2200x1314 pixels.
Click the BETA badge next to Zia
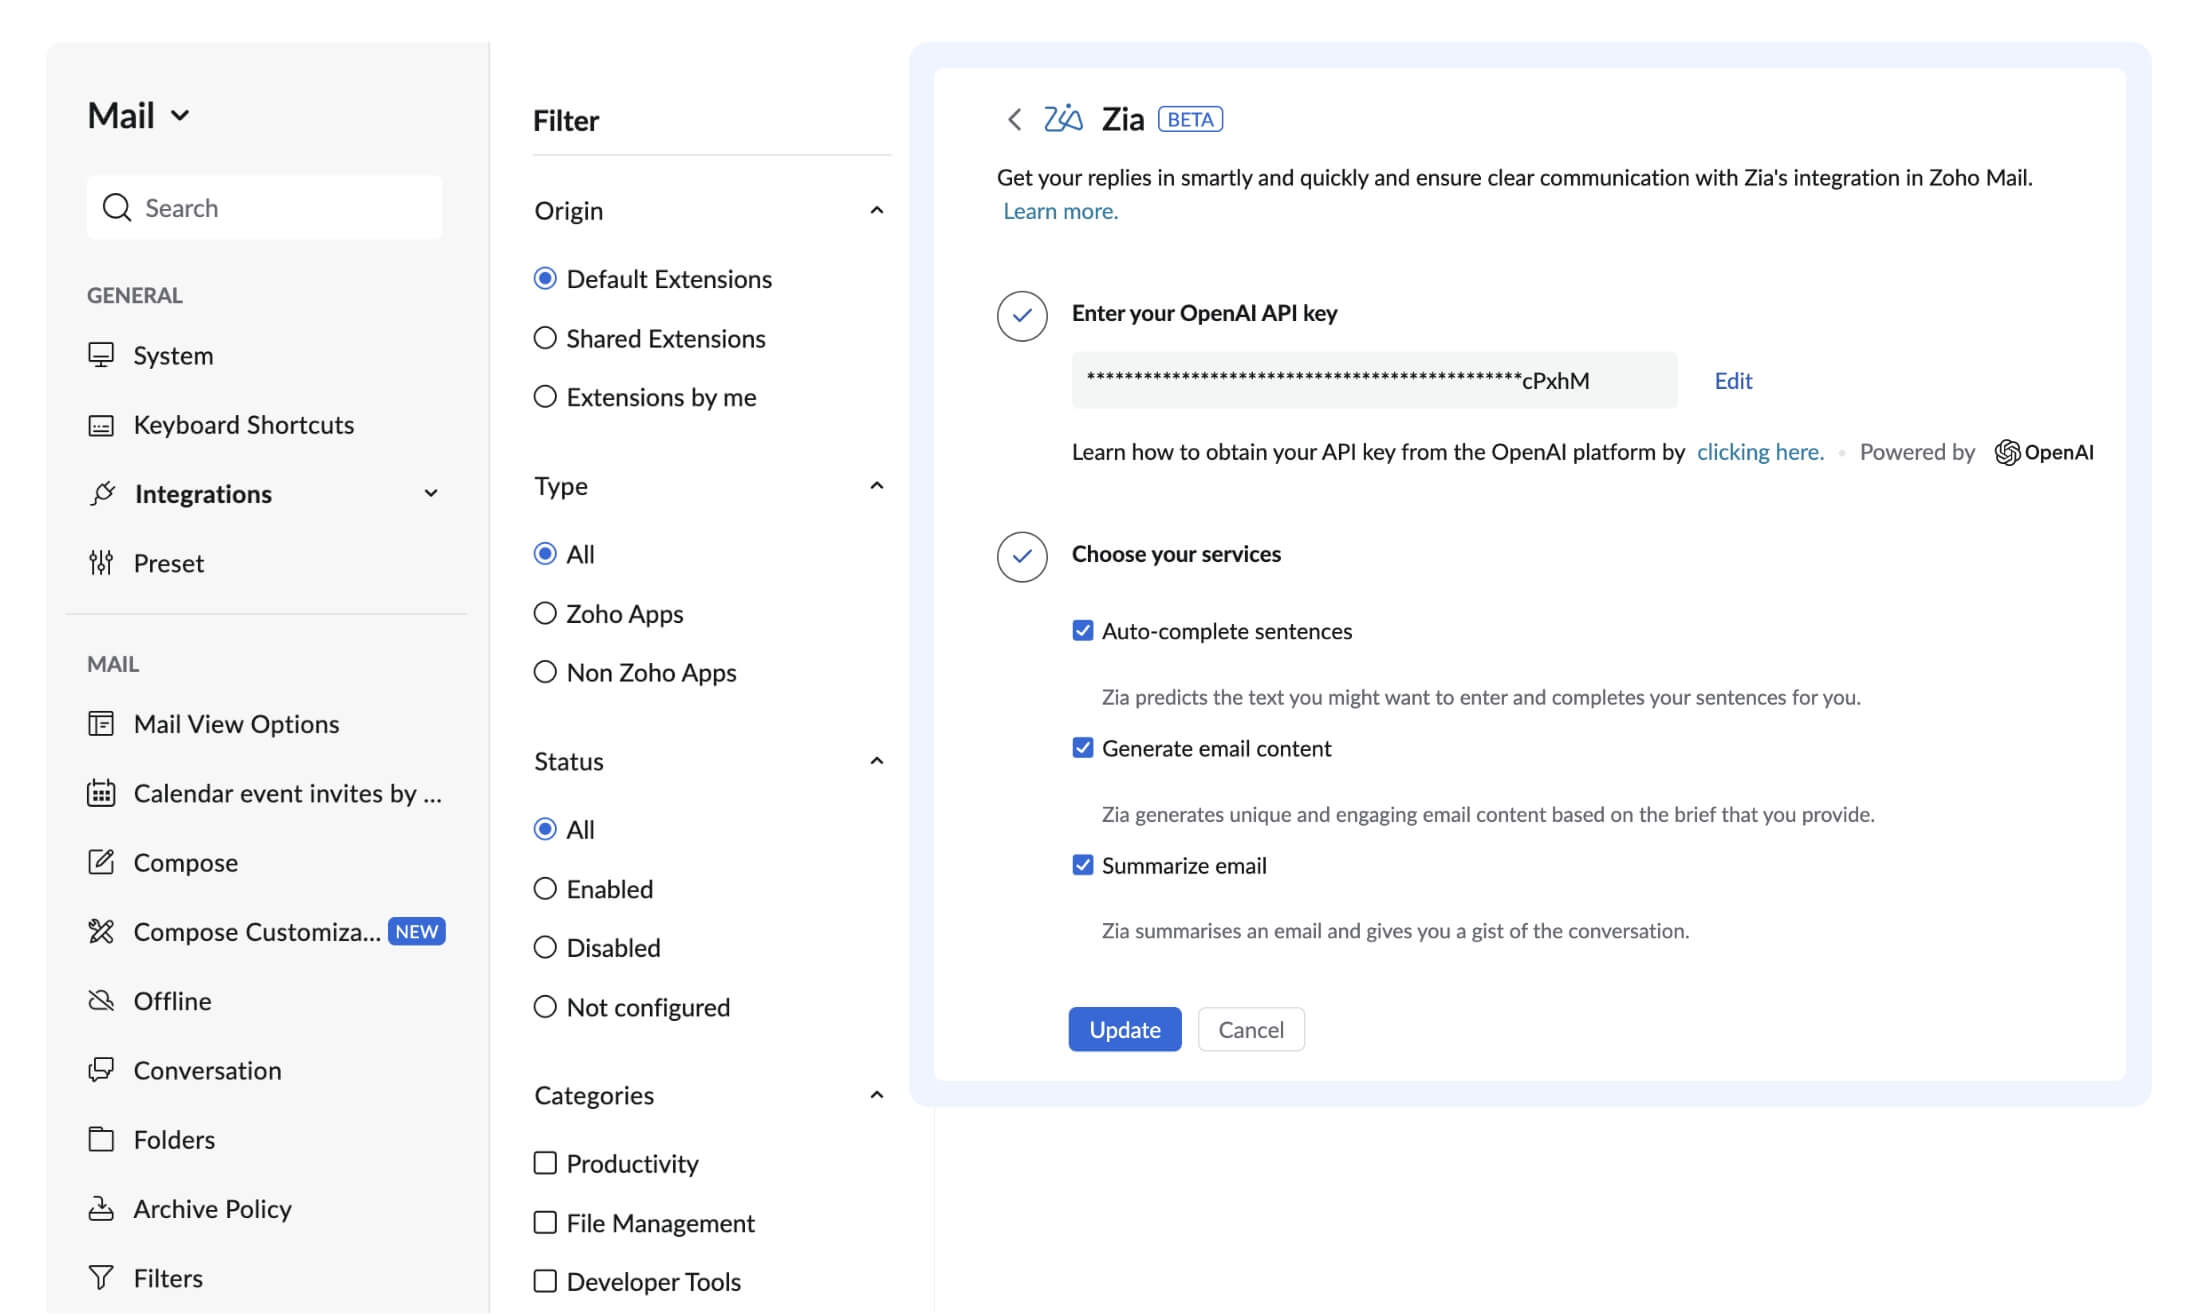point(1190,119)
